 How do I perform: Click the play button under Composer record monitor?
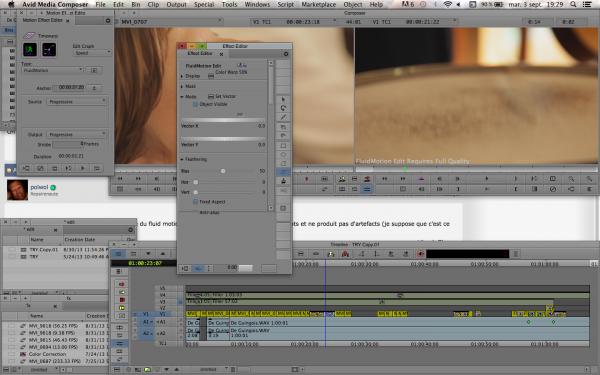tap(487, 179)
